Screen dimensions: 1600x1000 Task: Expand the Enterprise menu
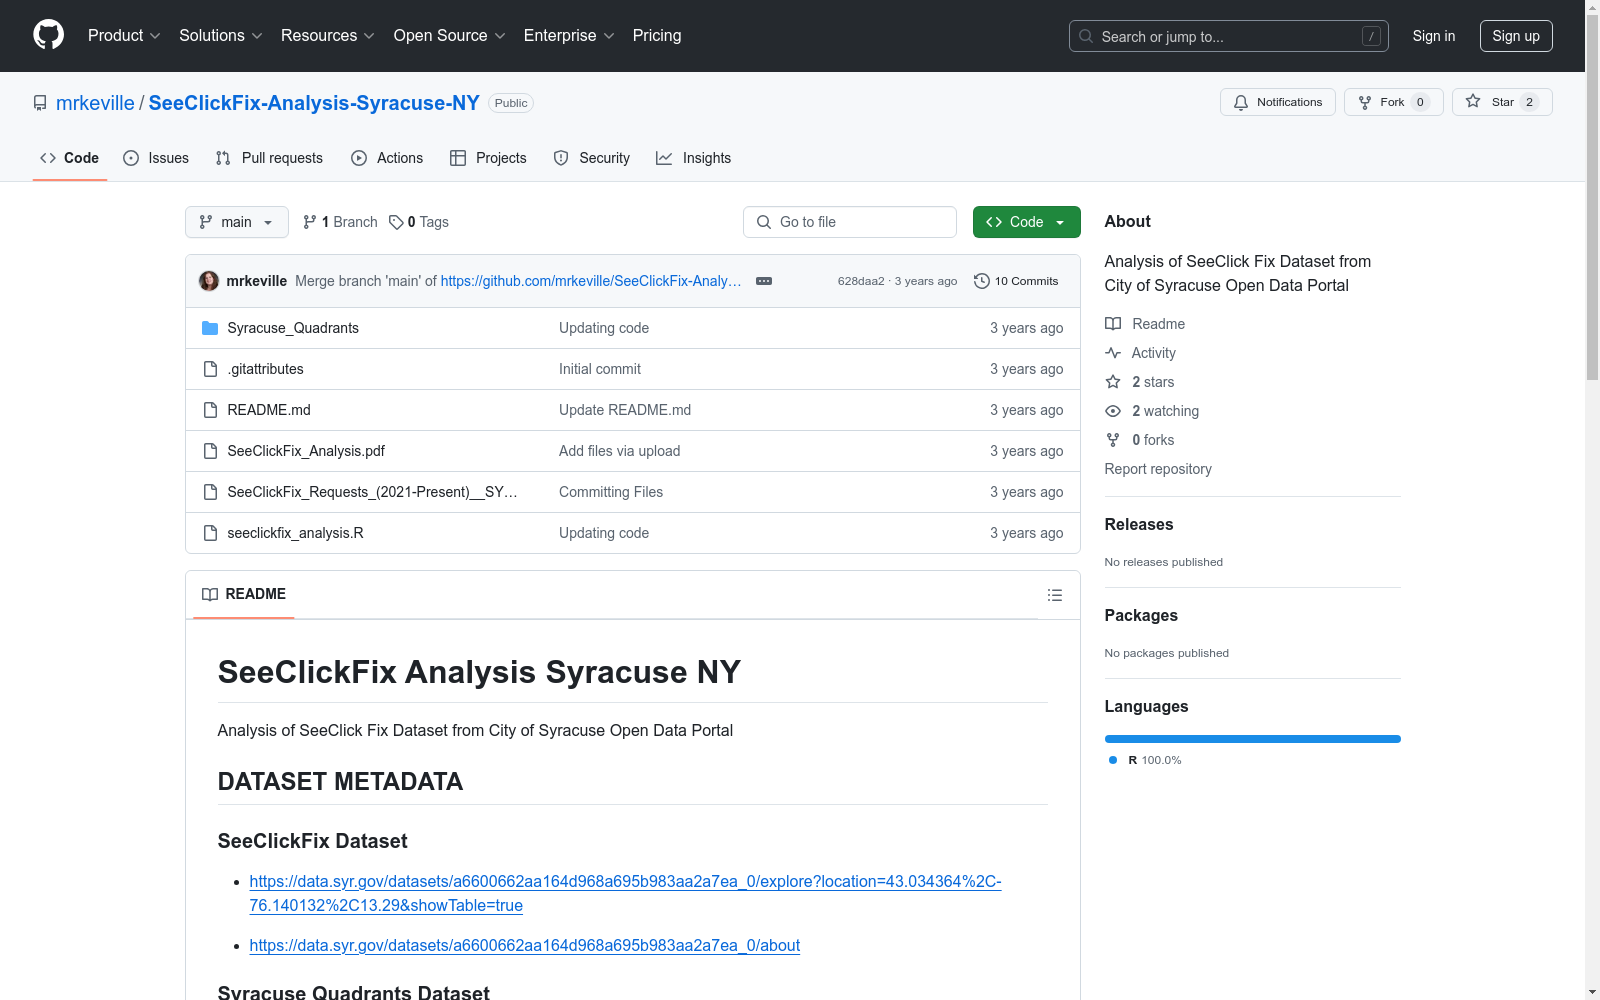coord(569,36)
